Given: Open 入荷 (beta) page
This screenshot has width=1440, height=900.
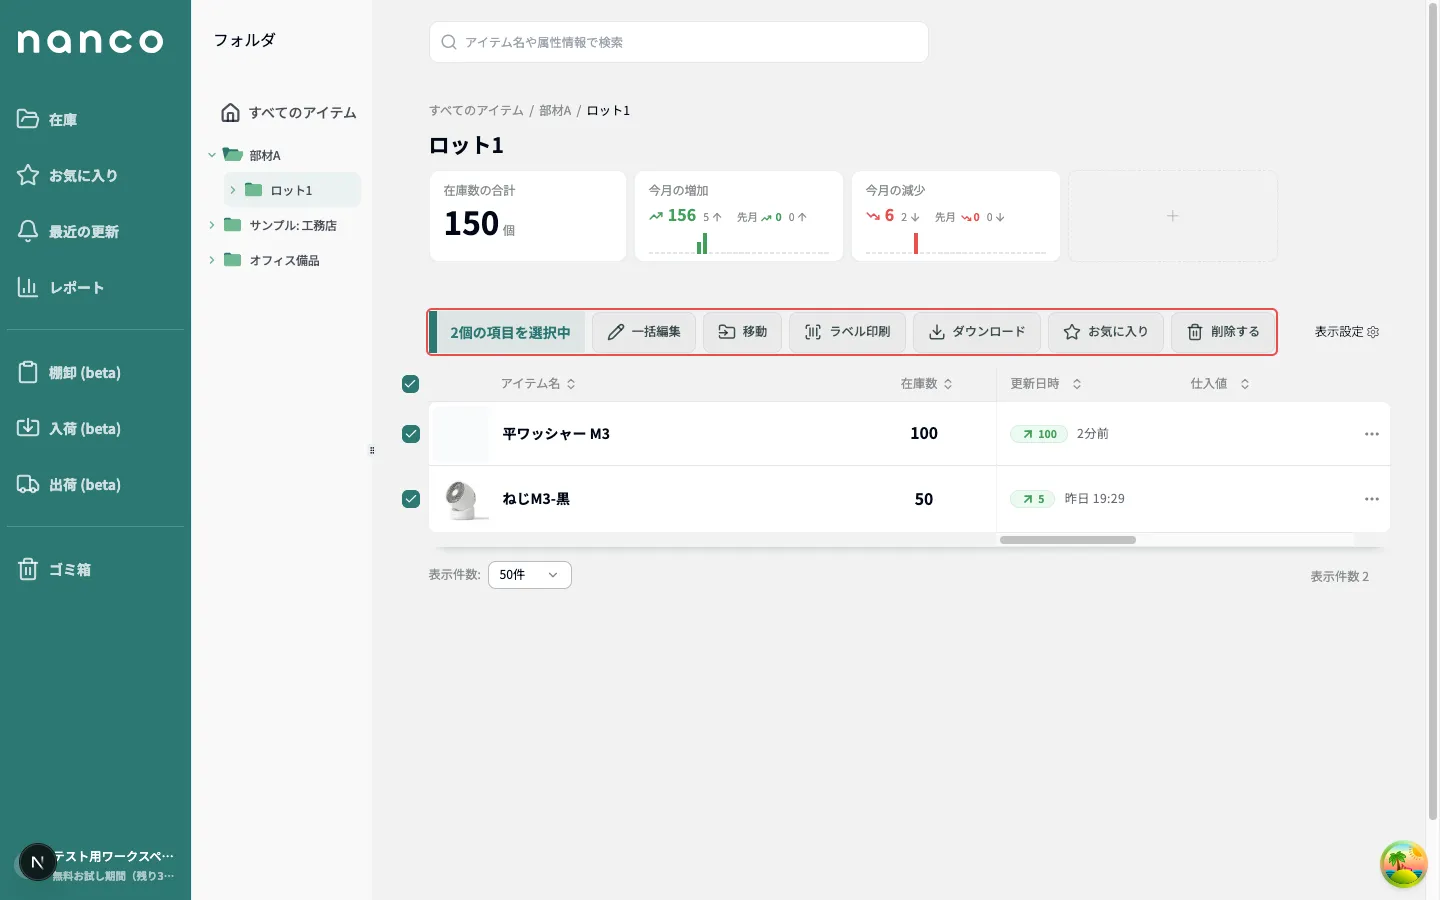Looking at the screenshot, I should (69, 428).
